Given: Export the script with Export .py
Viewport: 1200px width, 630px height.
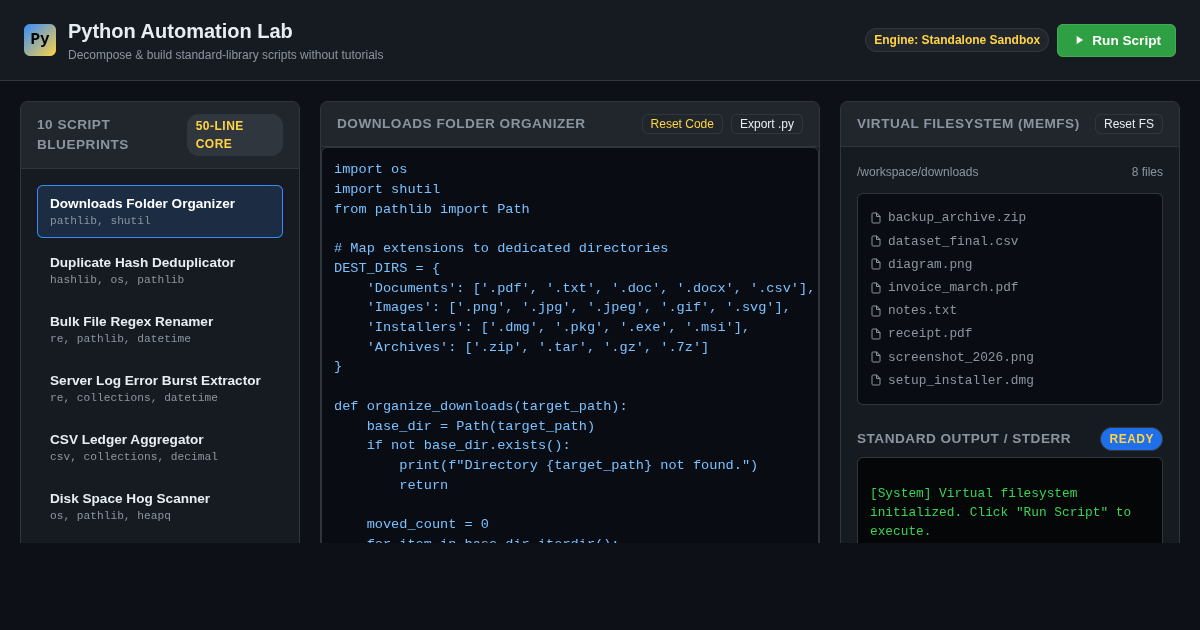Looking at the screenshot, I should [767, 124].
